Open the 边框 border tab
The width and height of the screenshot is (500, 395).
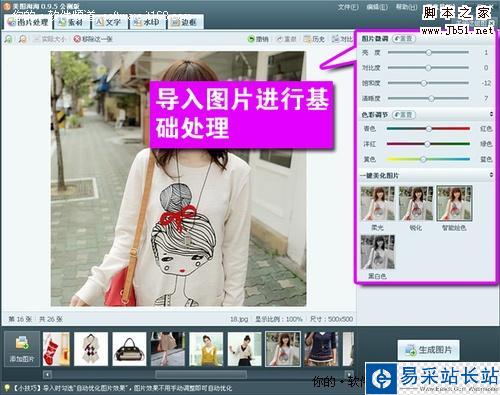(184, 22)
